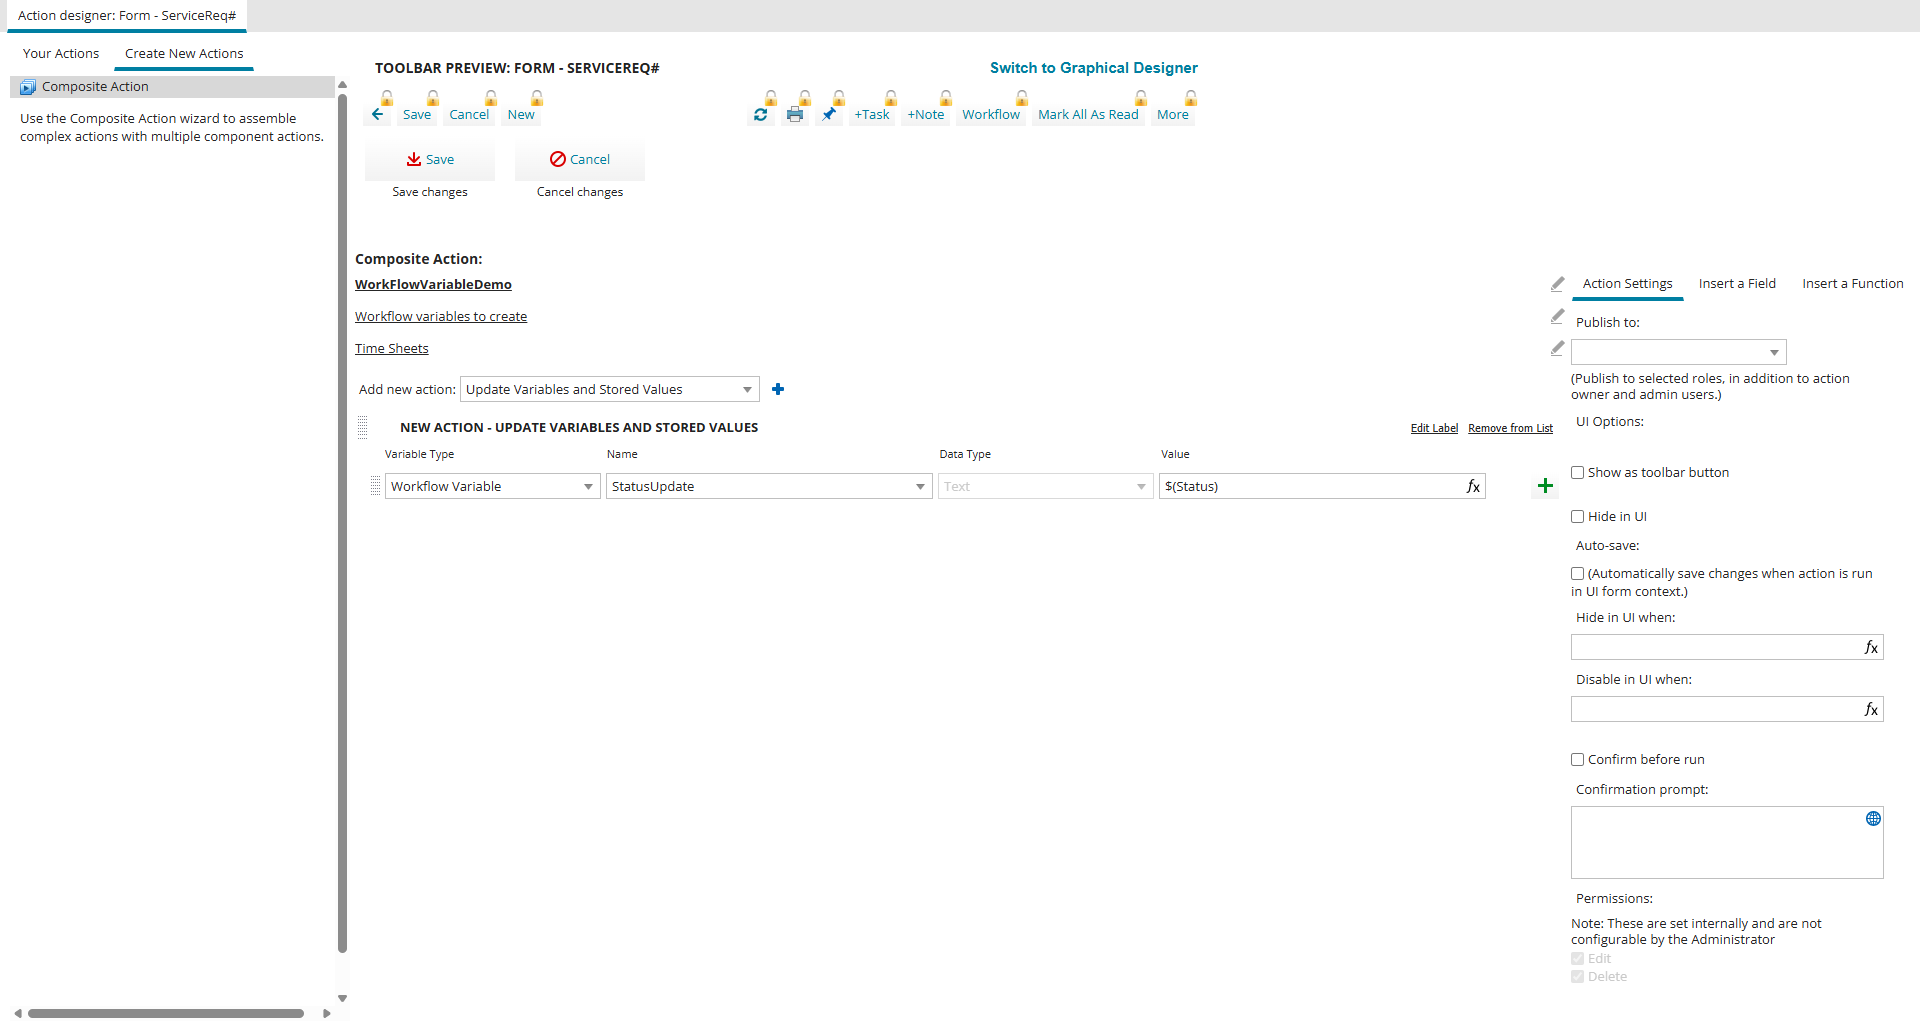Click the pin icon in toolbar
This screenshot has width=1920, height=1031.
(x=829, y=115)
